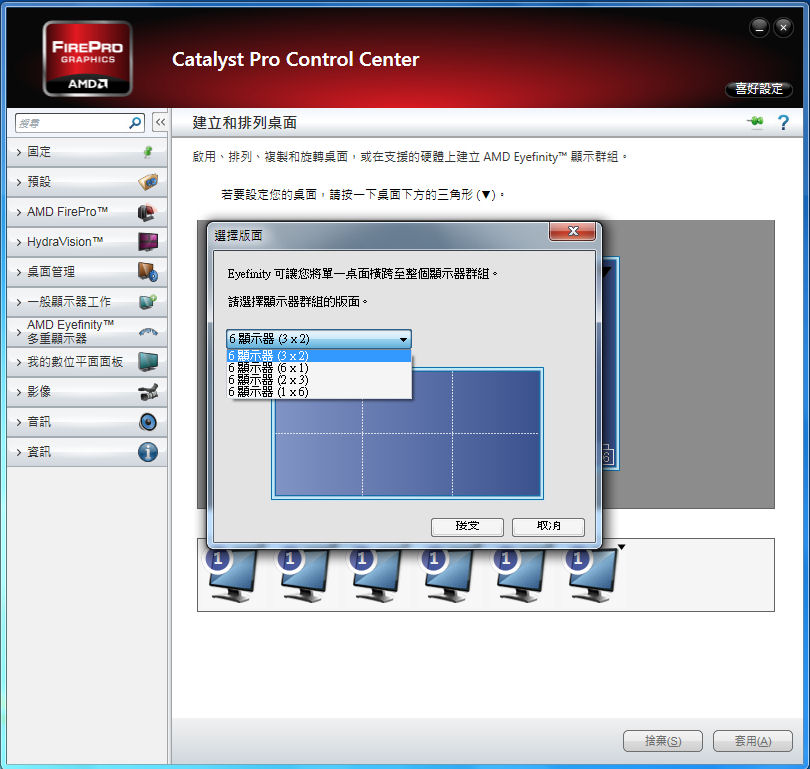Click the 我的數位平面面板 flat panel icon

[x=148, y=362]
